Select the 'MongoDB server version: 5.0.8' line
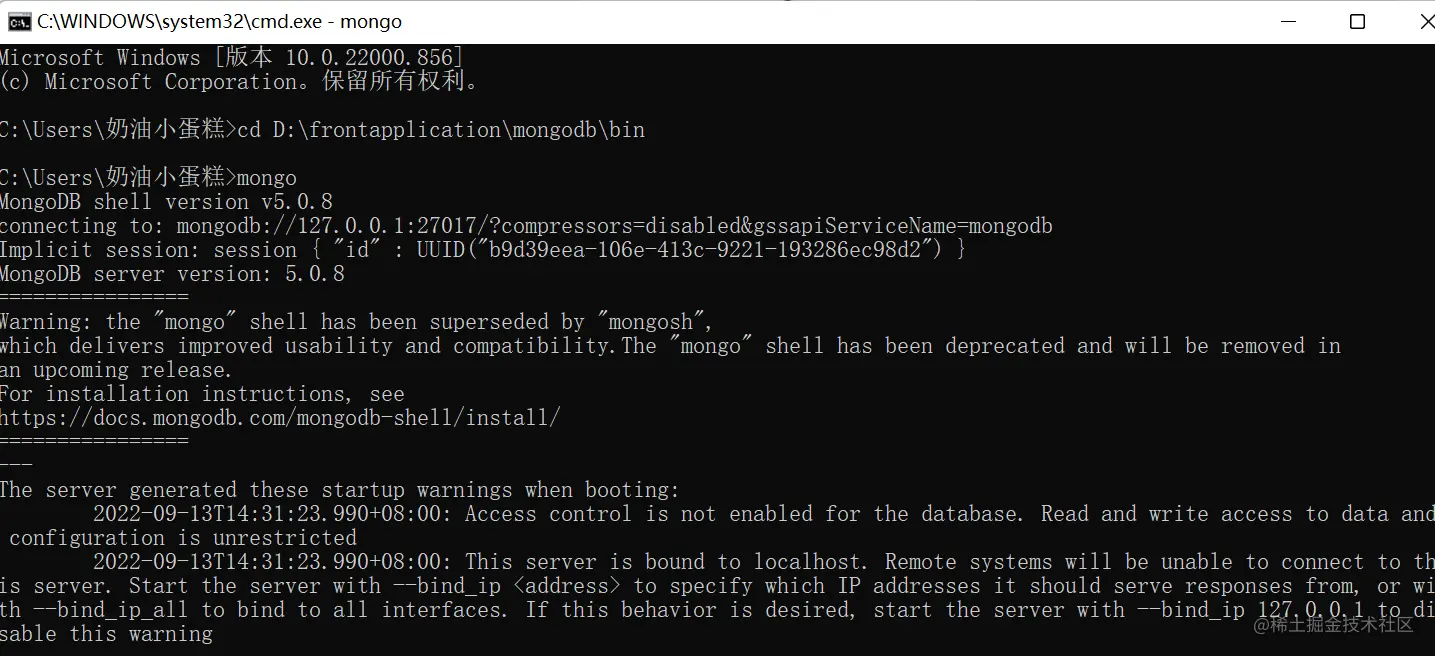The height and width of the screenshot is (656, 1435). (172, 274)
